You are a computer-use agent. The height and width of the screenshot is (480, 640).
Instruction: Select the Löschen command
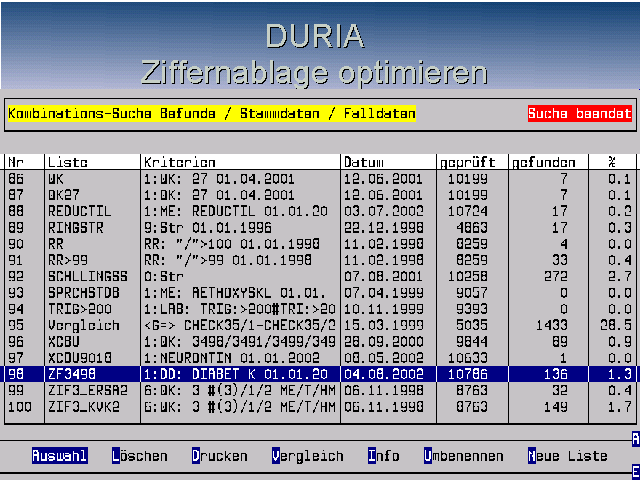[140, 456]
